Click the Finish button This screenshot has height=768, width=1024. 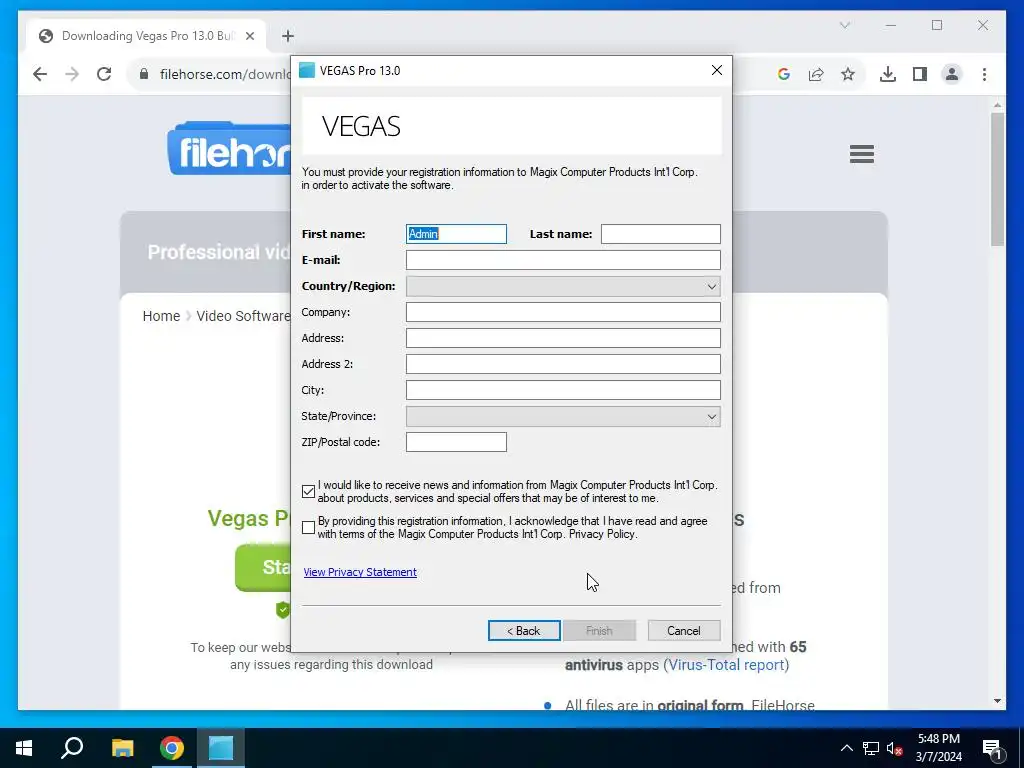(x=599, y=631)
